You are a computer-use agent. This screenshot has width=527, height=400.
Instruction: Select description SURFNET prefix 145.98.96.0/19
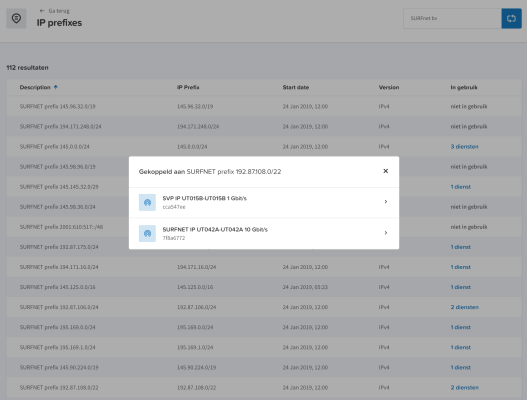pyautogui.click(x=57, y=167)
